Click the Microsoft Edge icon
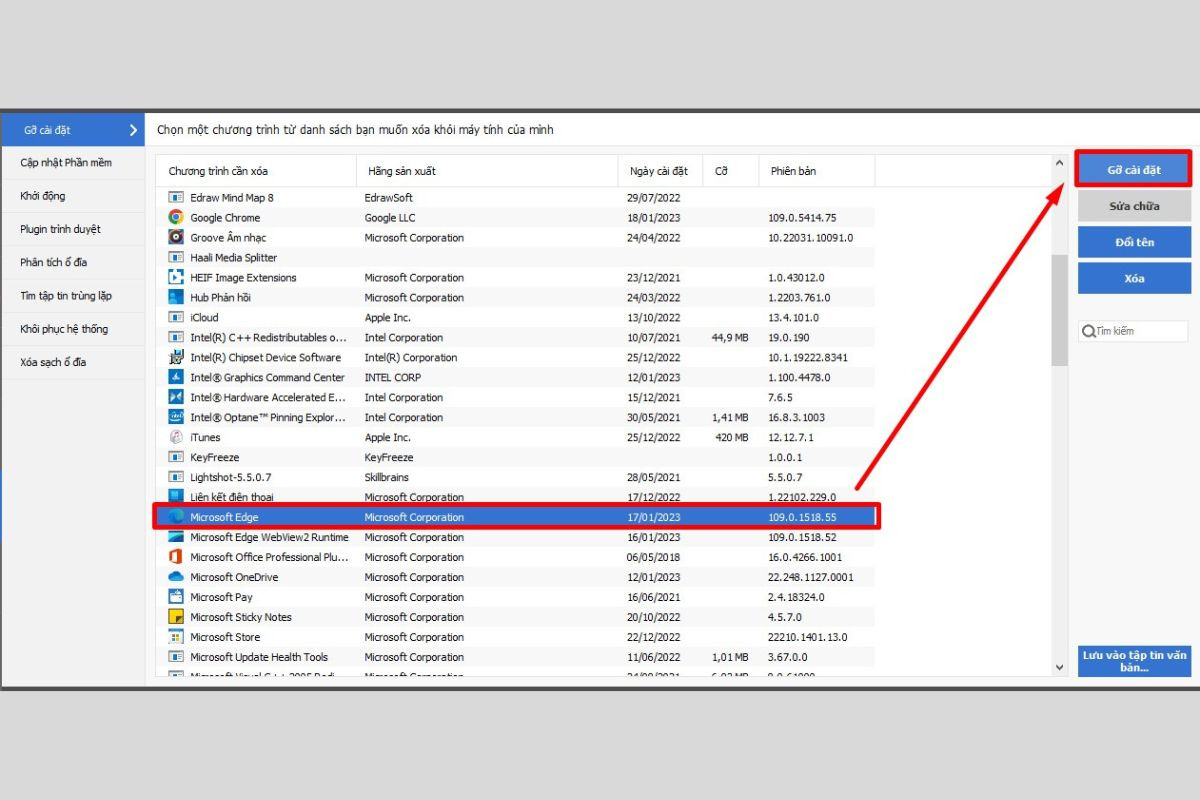1200x800 pixels. [x=176, y=517]
